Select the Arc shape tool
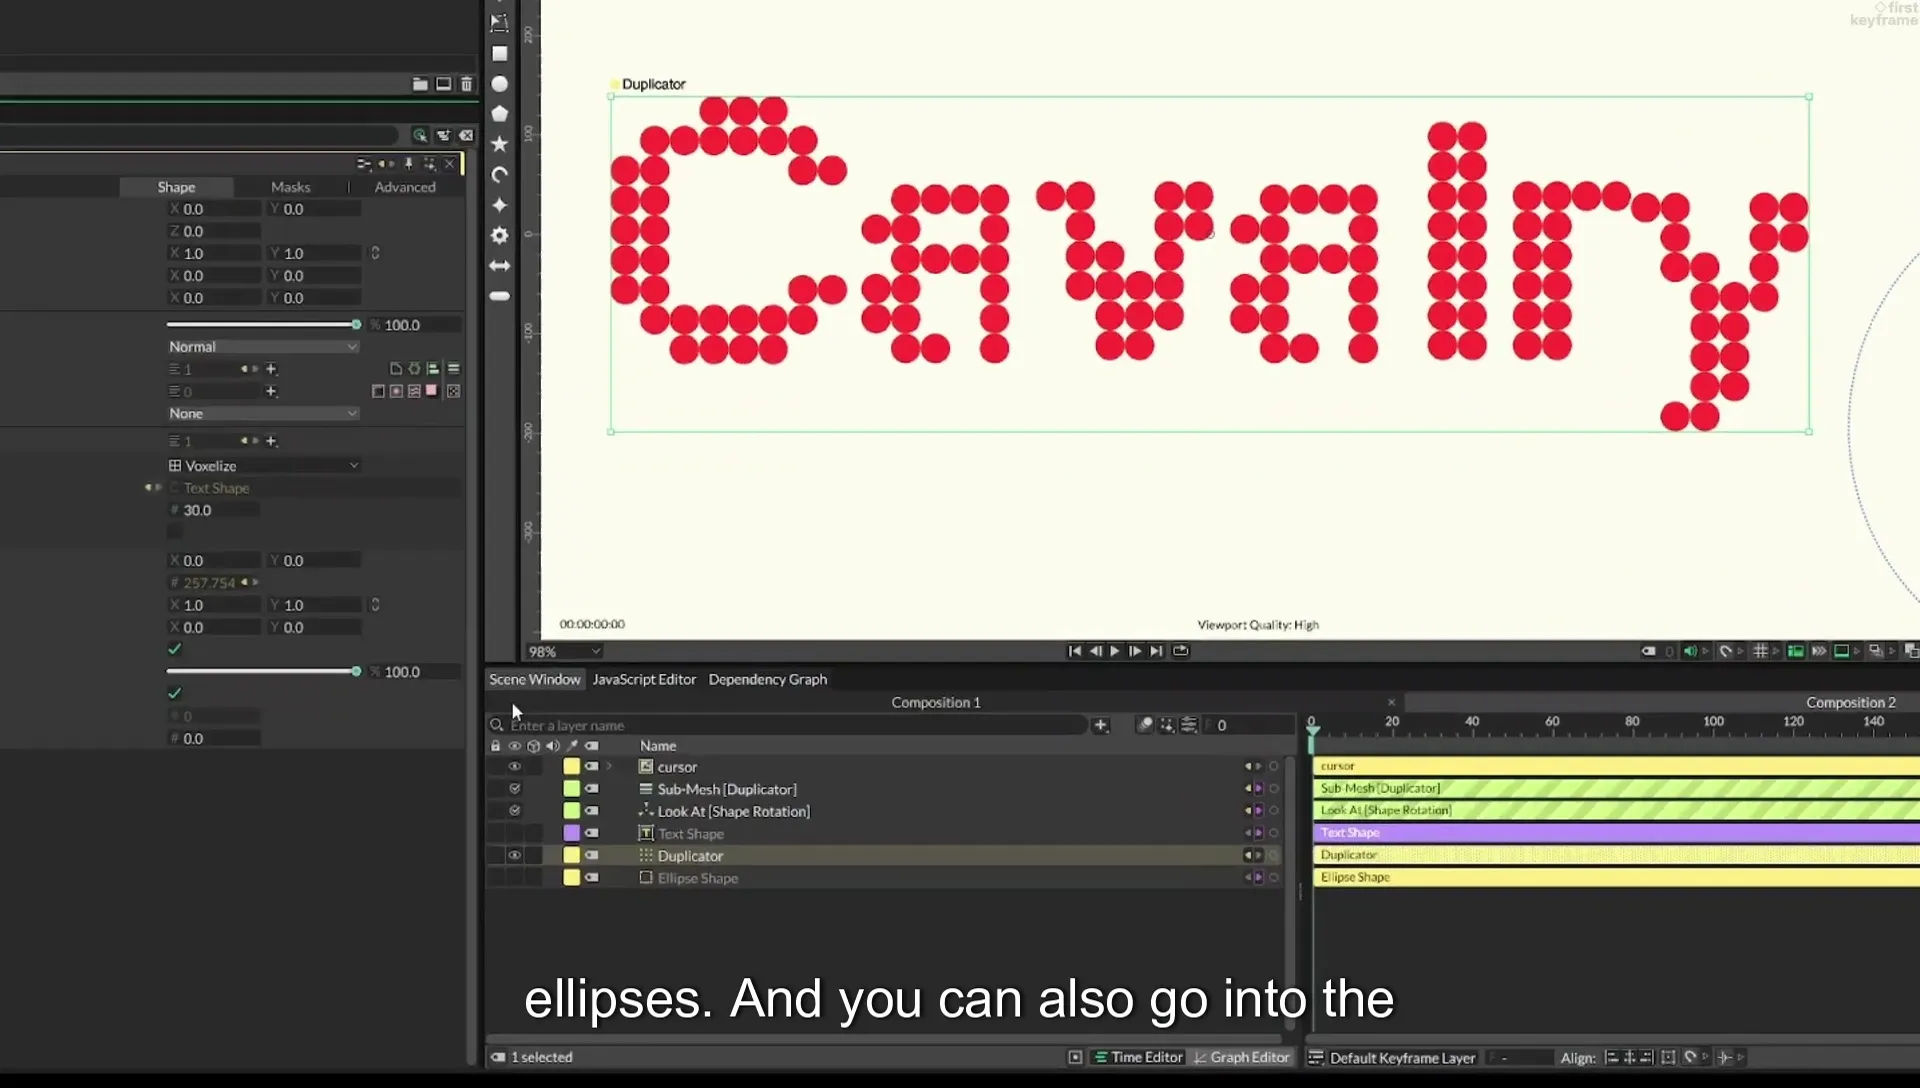 [500, 175]
